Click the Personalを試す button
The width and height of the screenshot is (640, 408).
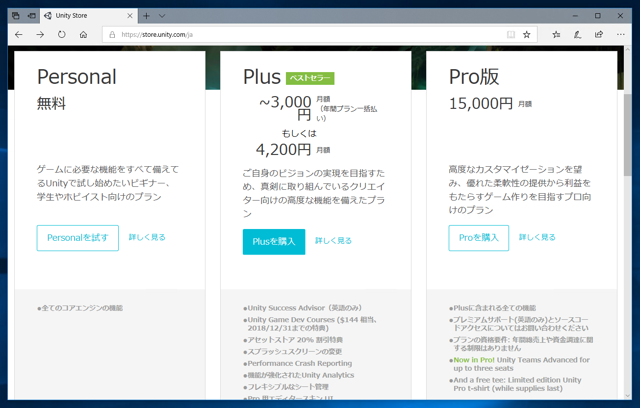[x=78, y=238]
